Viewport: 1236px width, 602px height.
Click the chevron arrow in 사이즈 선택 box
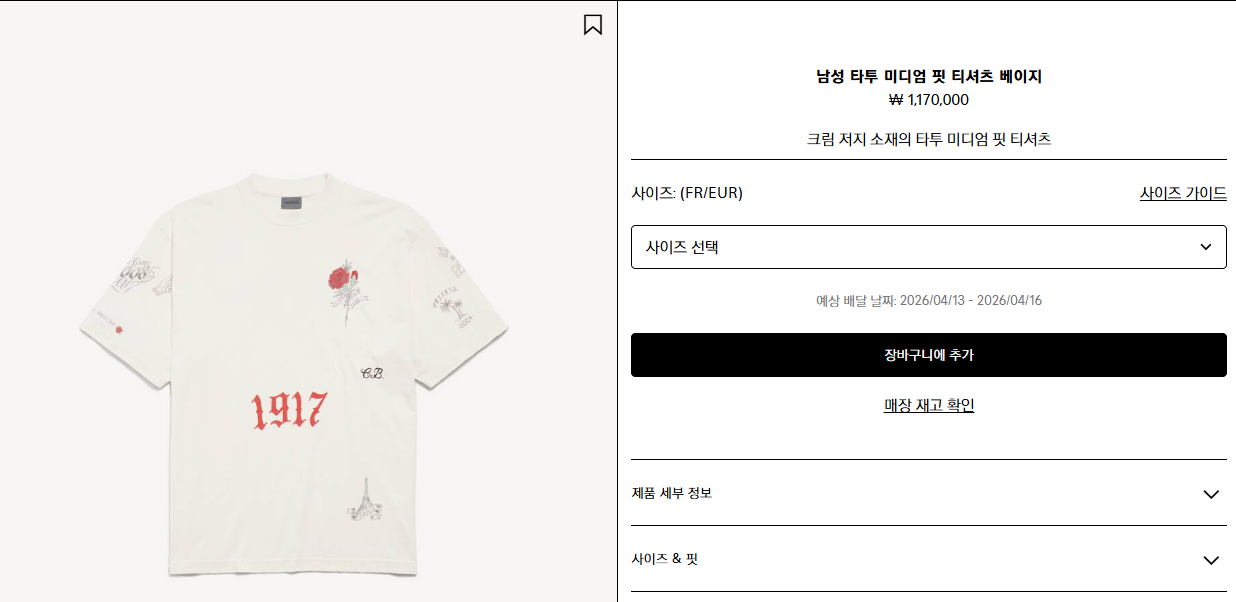click(1206, 247)
